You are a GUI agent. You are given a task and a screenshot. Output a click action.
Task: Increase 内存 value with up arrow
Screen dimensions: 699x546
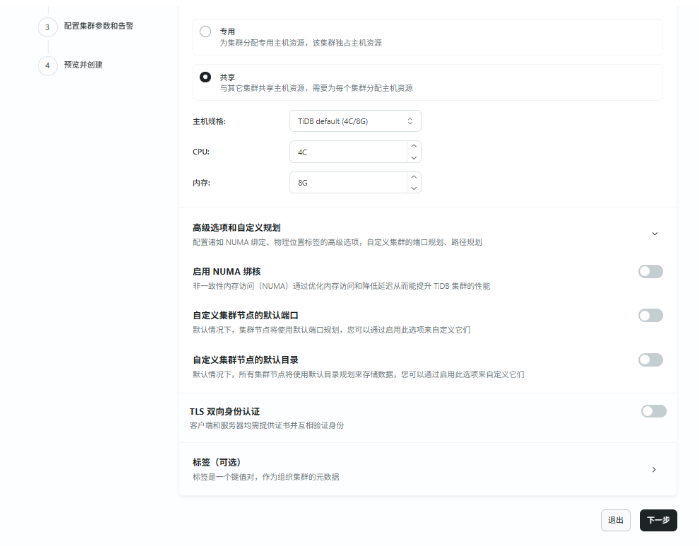[x=414, y=177]
